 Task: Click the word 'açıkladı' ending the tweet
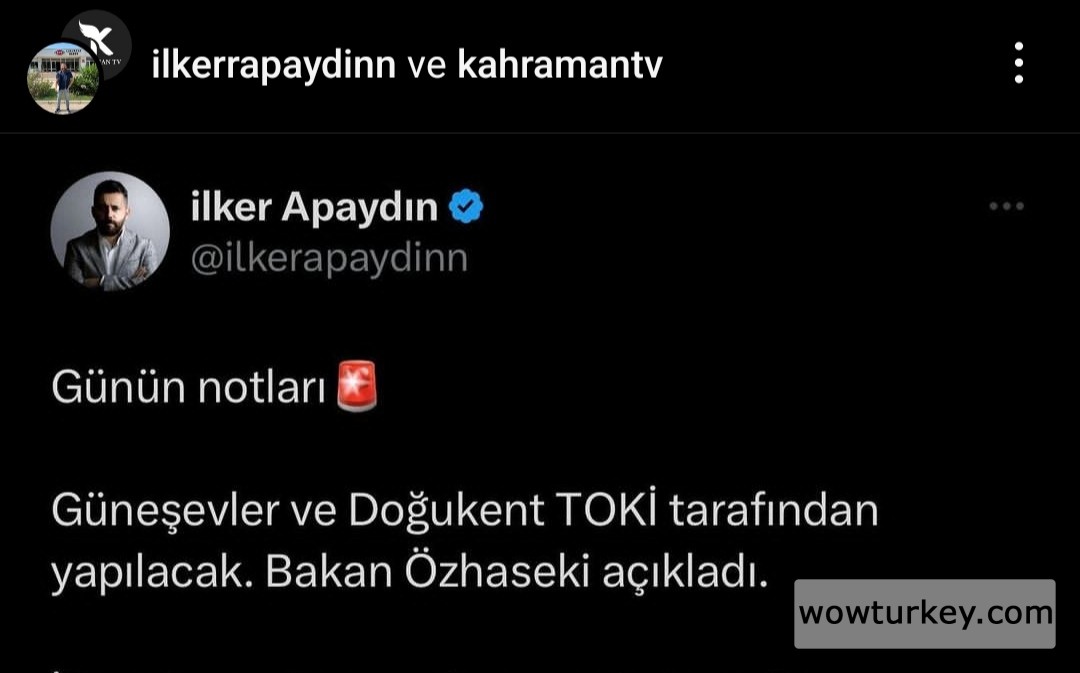[x=685, y=573]
